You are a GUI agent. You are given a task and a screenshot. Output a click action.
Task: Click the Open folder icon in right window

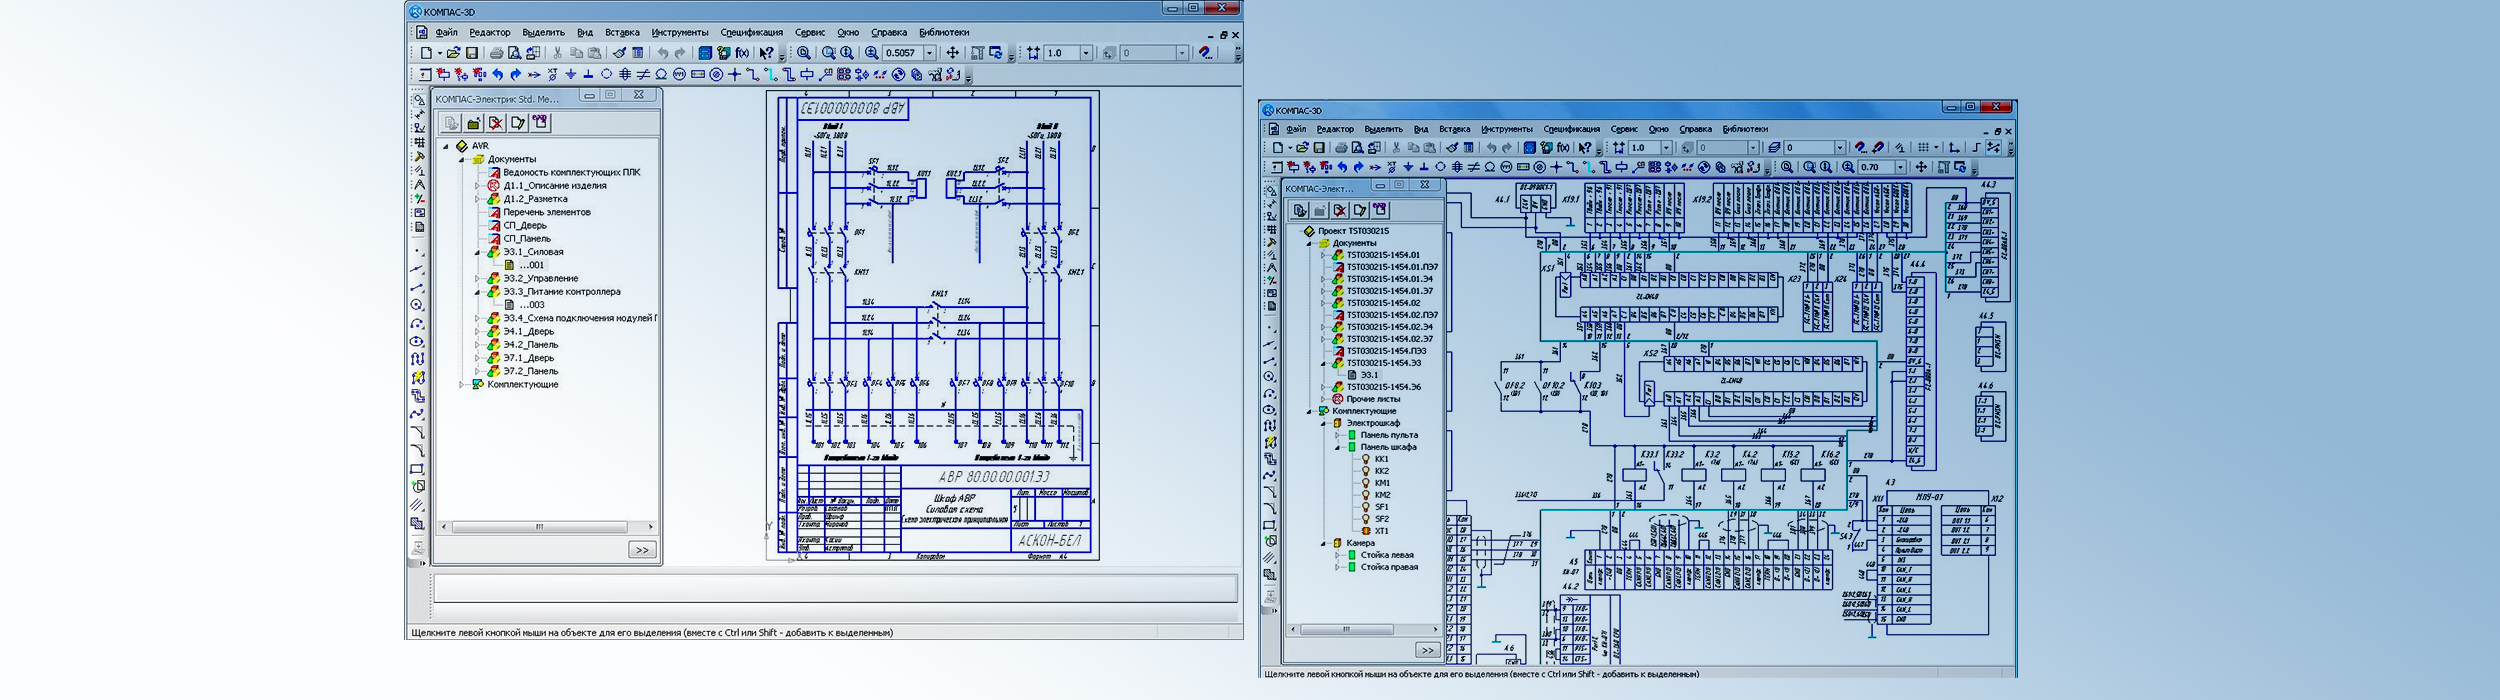(x=1302, y=148)
